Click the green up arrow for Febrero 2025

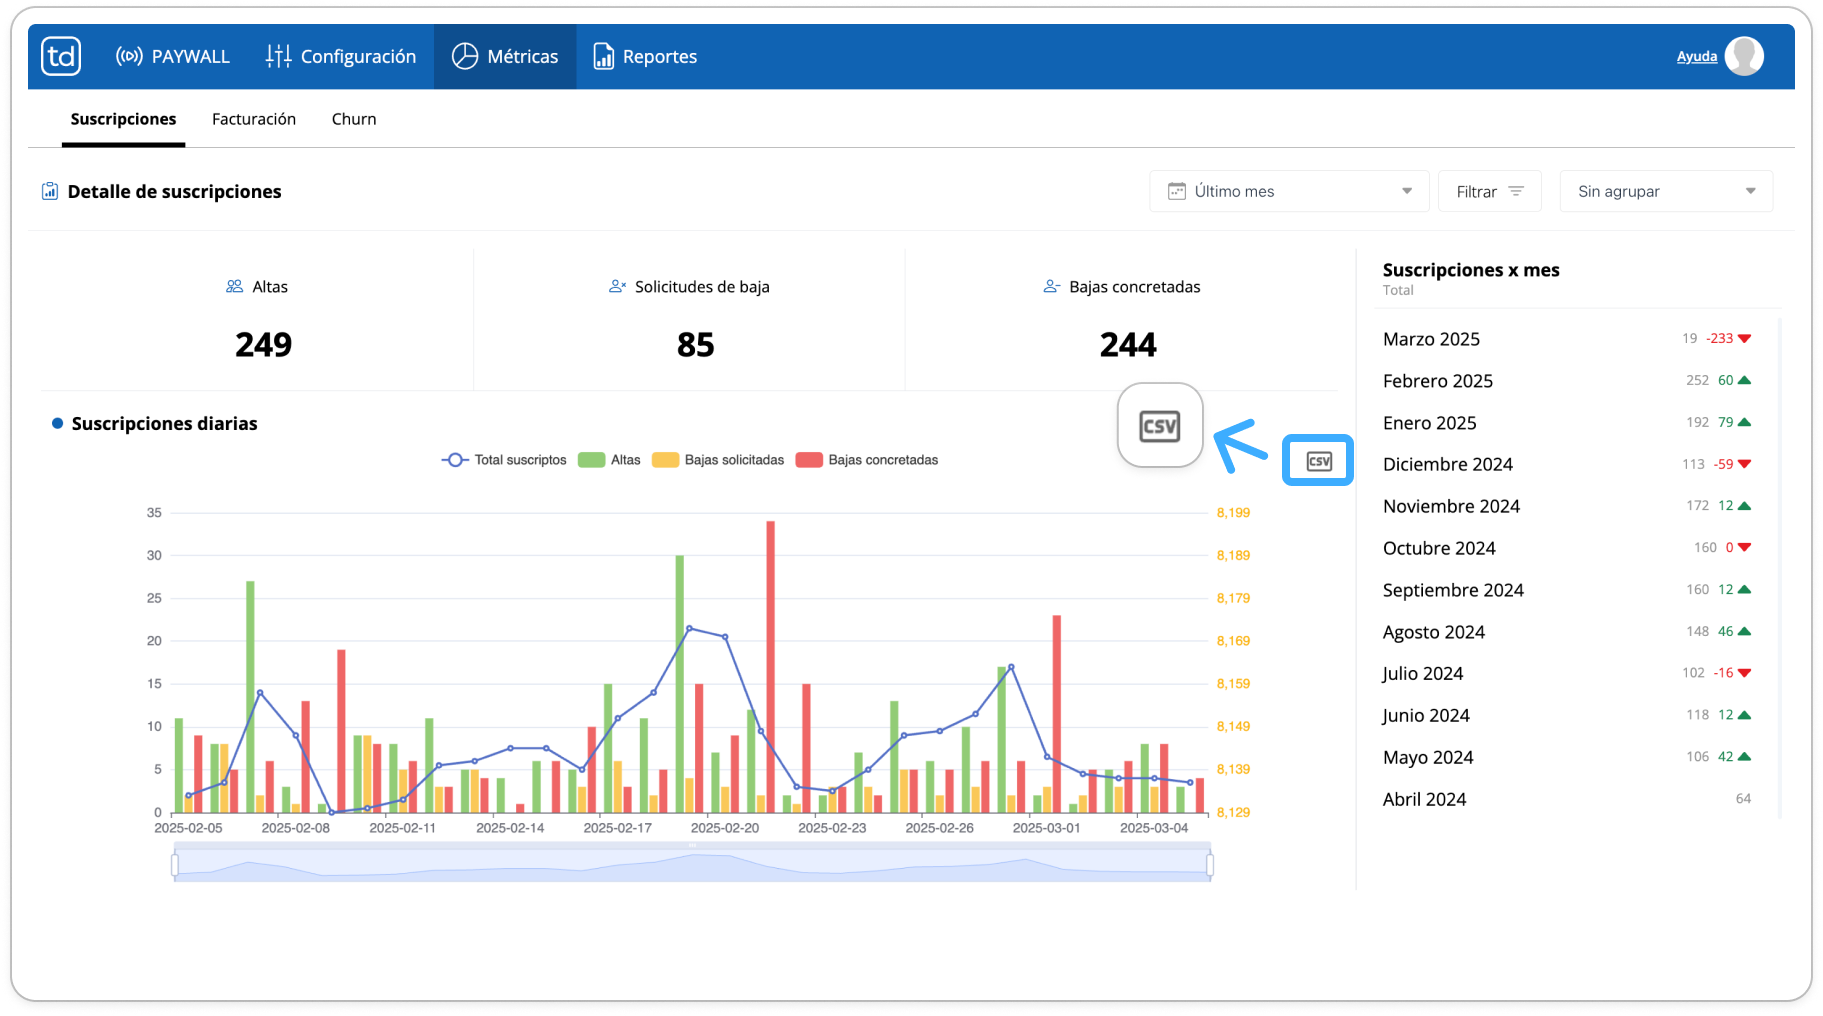pos(1745,380)
